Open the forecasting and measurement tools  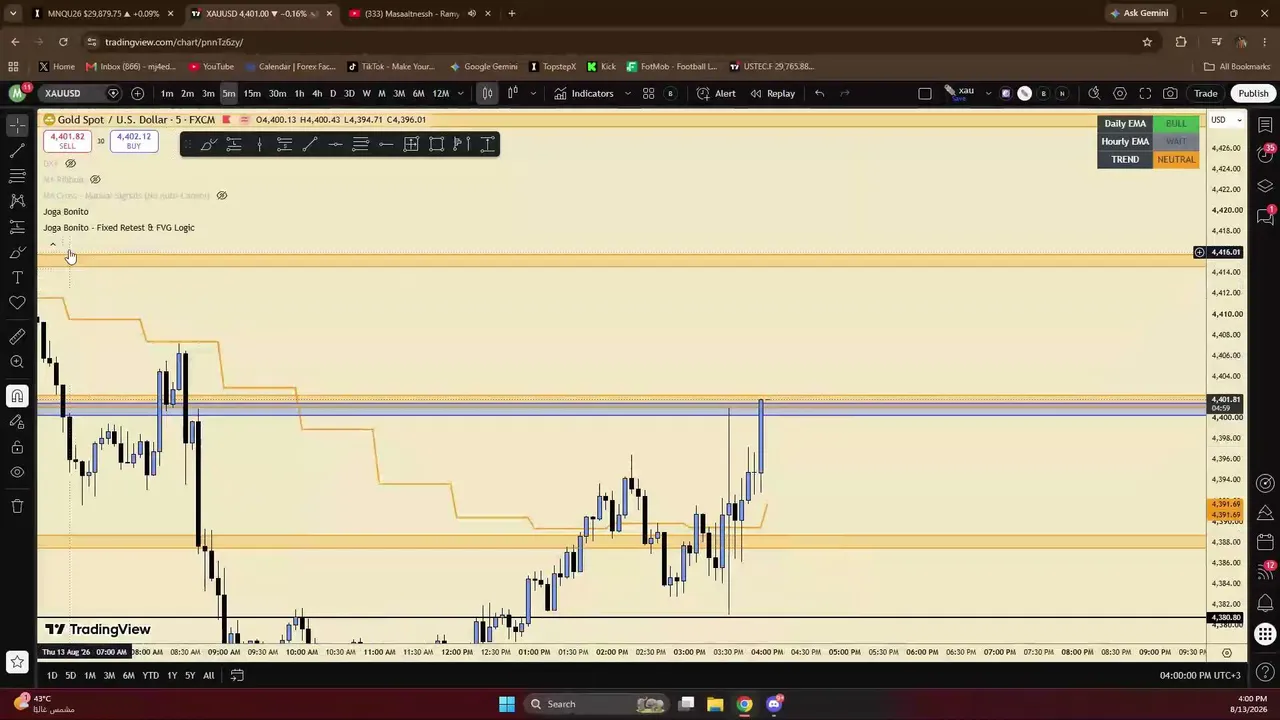tap(17, 227)
